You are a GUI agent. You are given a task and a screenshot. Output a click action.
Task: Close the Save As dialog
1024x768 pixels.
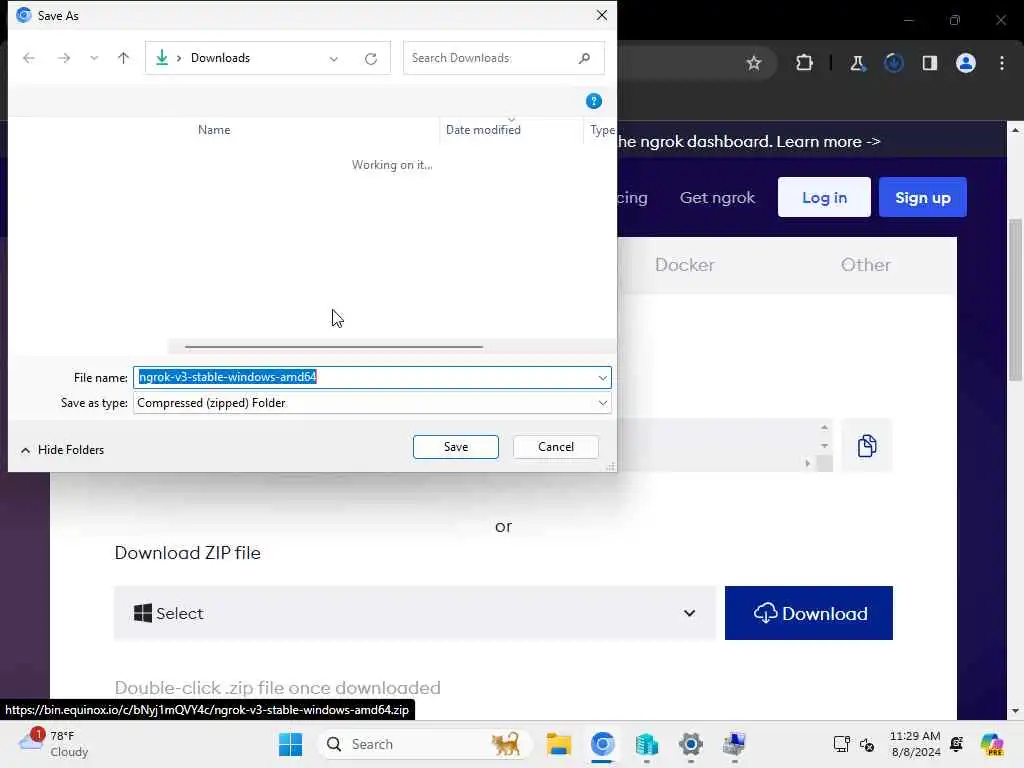[601, 15]
